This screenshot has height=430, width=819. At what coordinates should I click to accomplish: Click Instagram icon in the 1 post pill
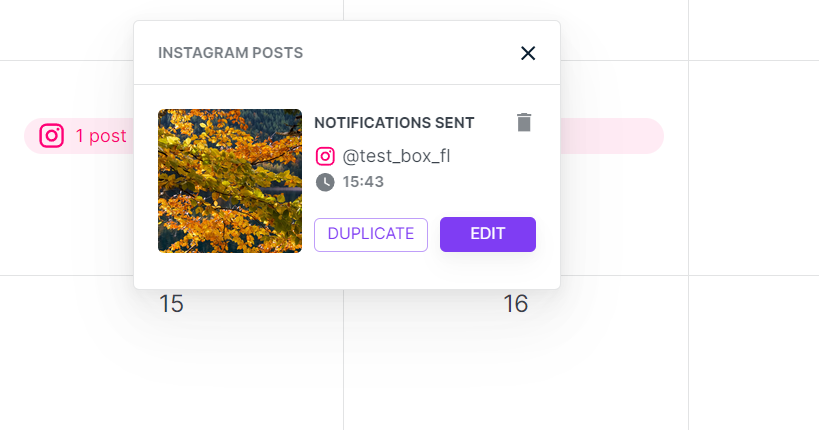click(52, 136)
